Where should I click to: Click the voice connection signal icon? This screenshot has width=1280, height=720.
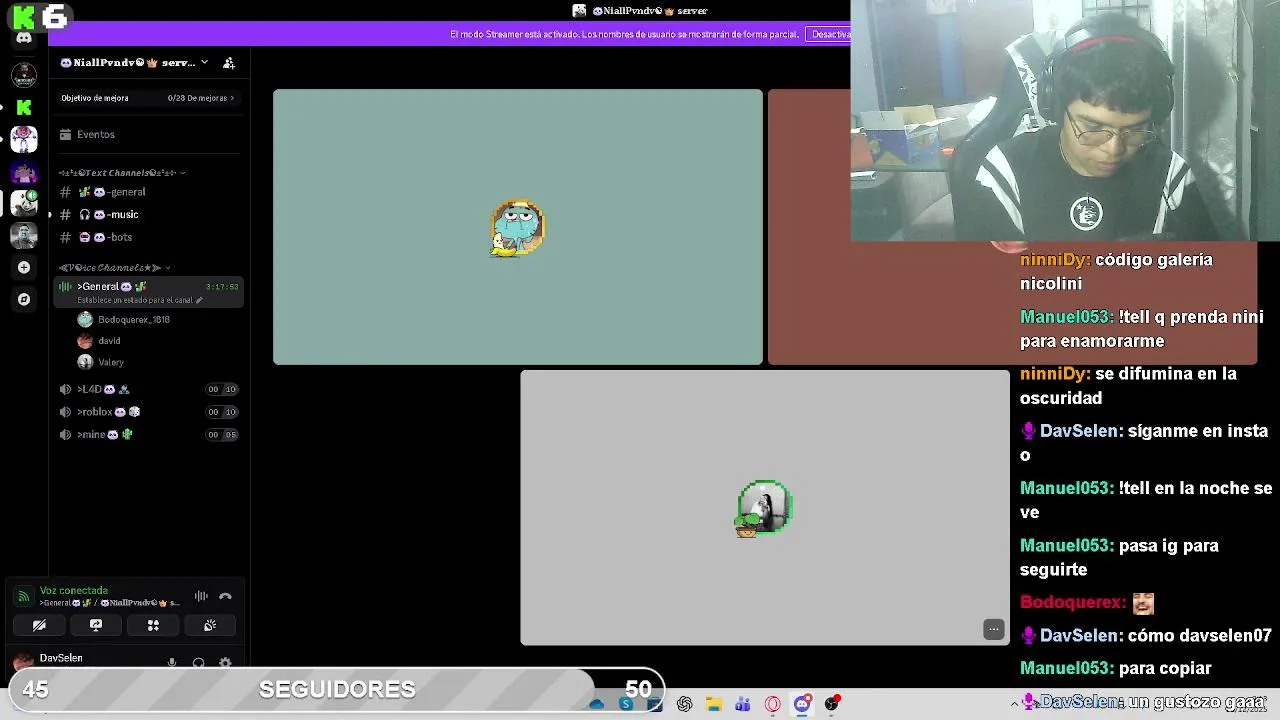tap(23, 596)
